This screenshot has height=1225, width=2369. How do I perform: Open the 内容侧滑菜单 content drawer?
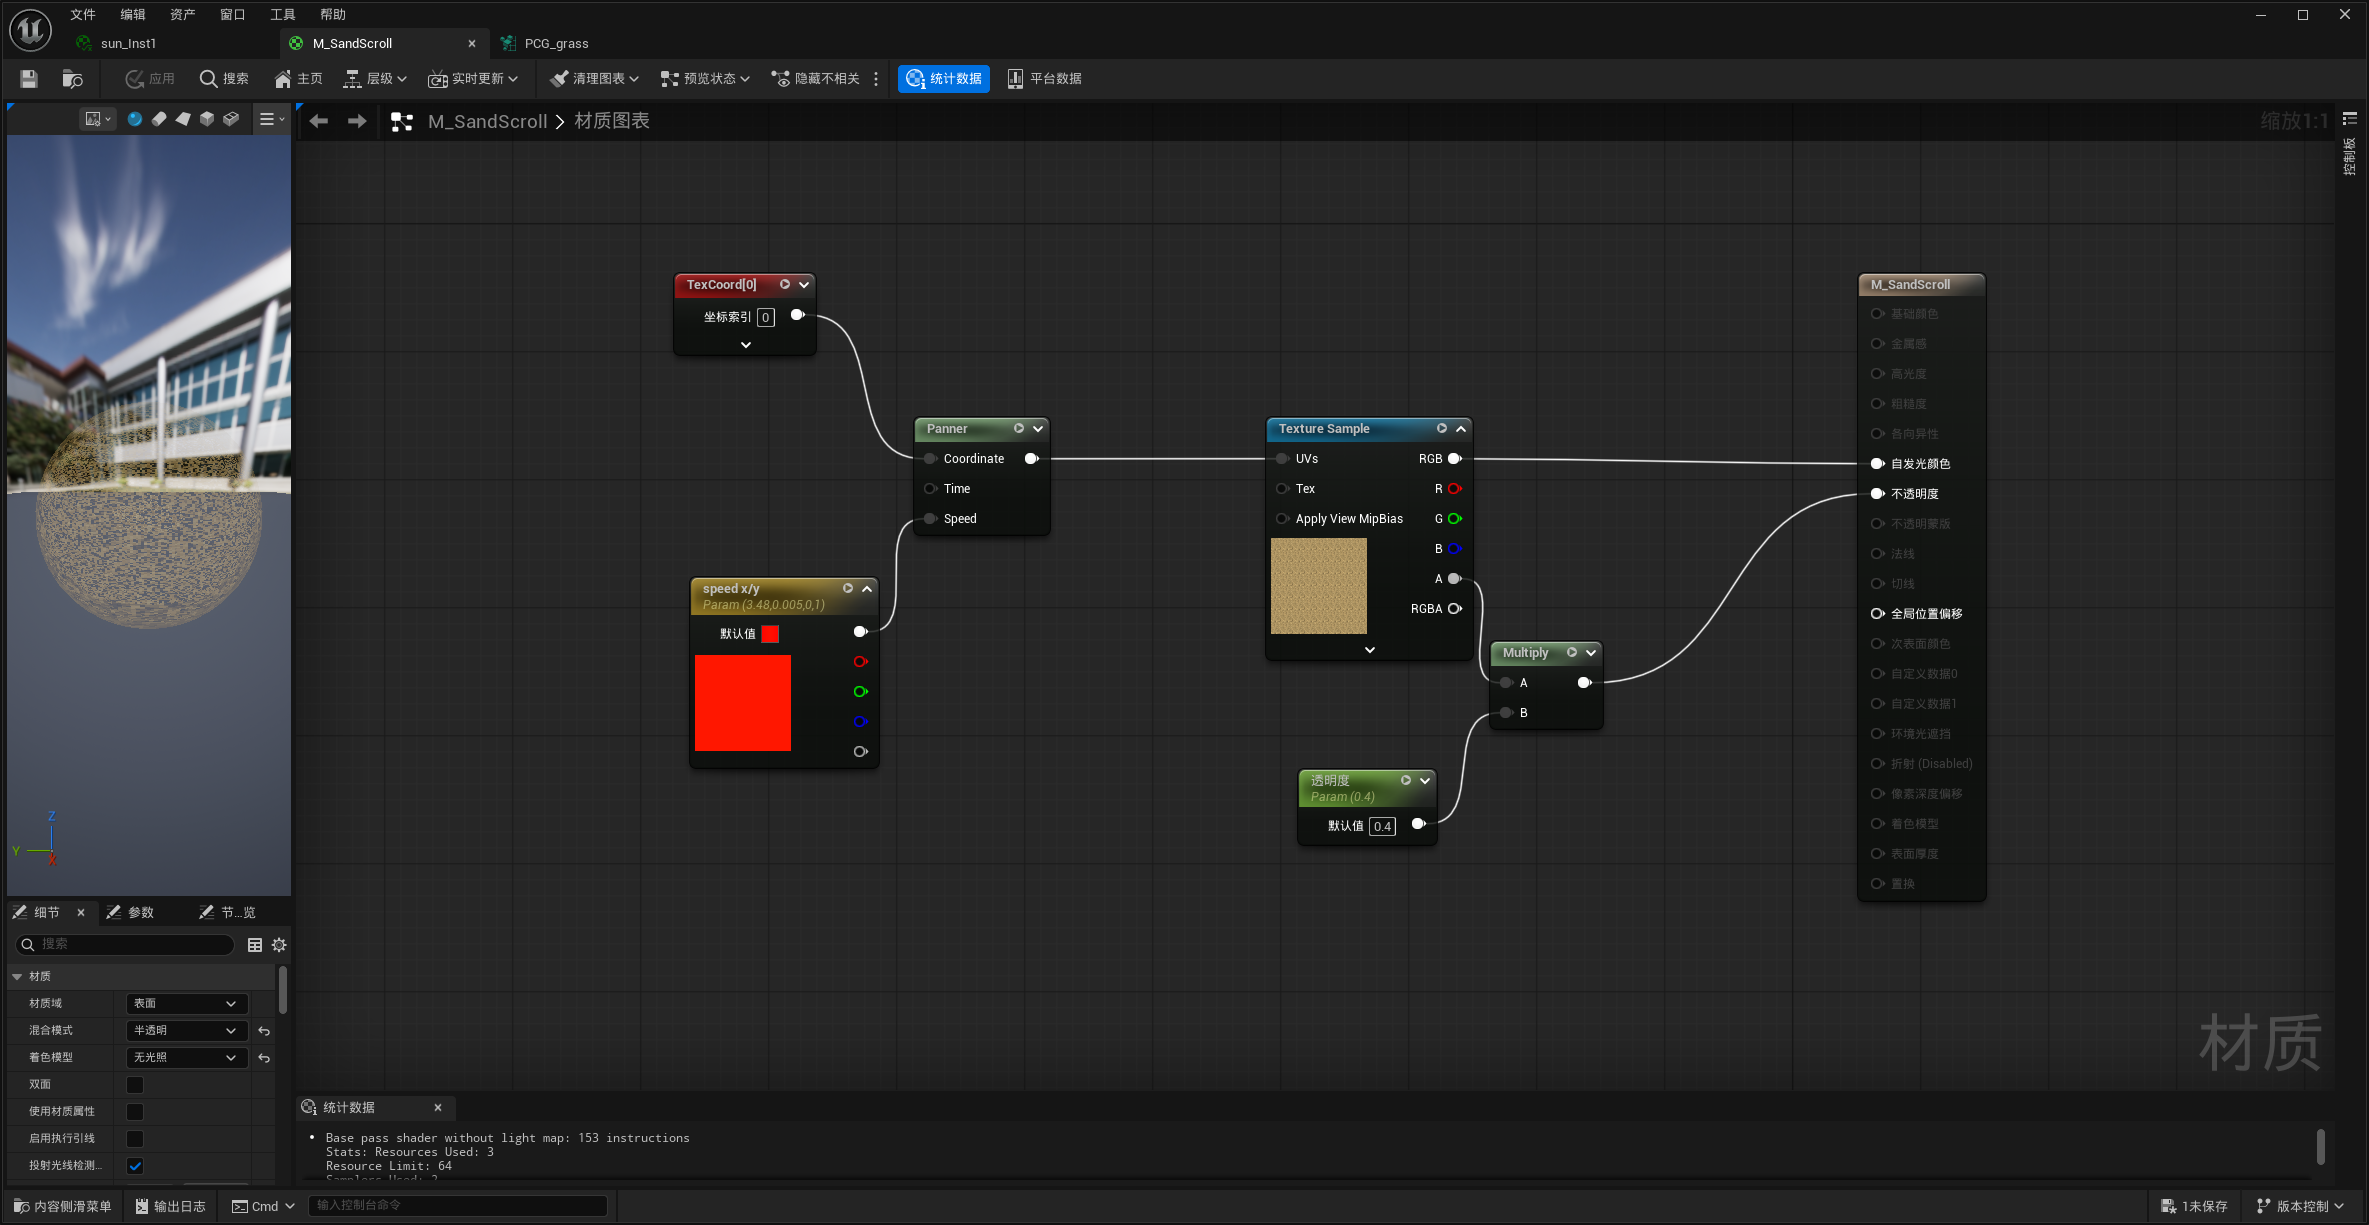tap(62, 1206)
